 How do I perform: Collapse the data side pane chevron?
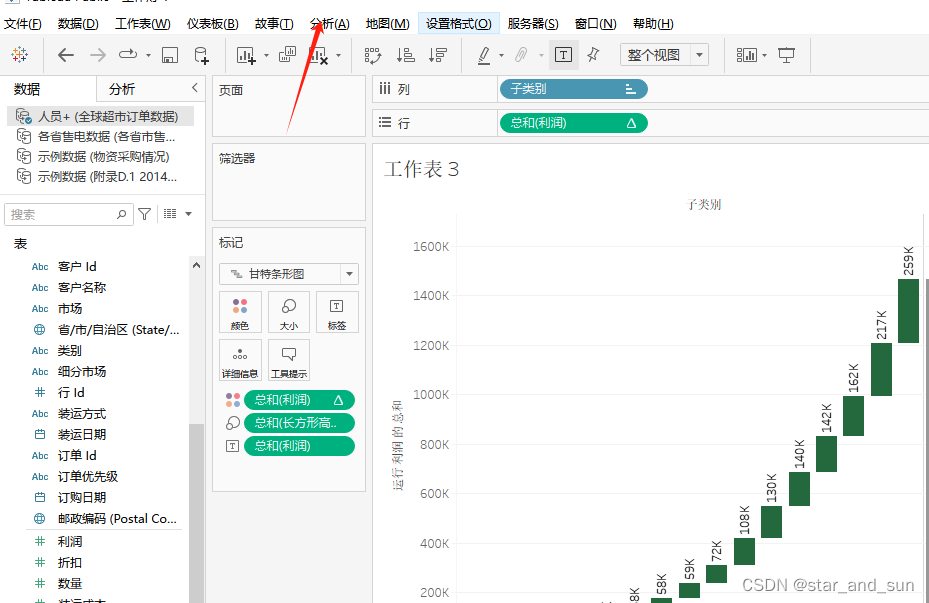pos(194,88)
